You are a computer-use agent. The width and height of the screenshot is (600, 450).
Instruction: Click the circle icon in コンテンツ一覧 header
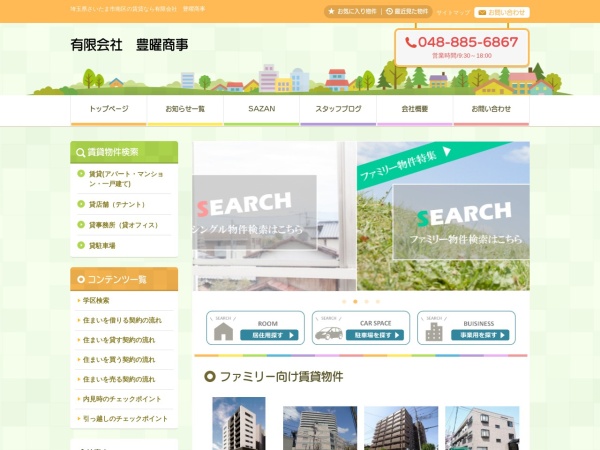tap(81, 279)
